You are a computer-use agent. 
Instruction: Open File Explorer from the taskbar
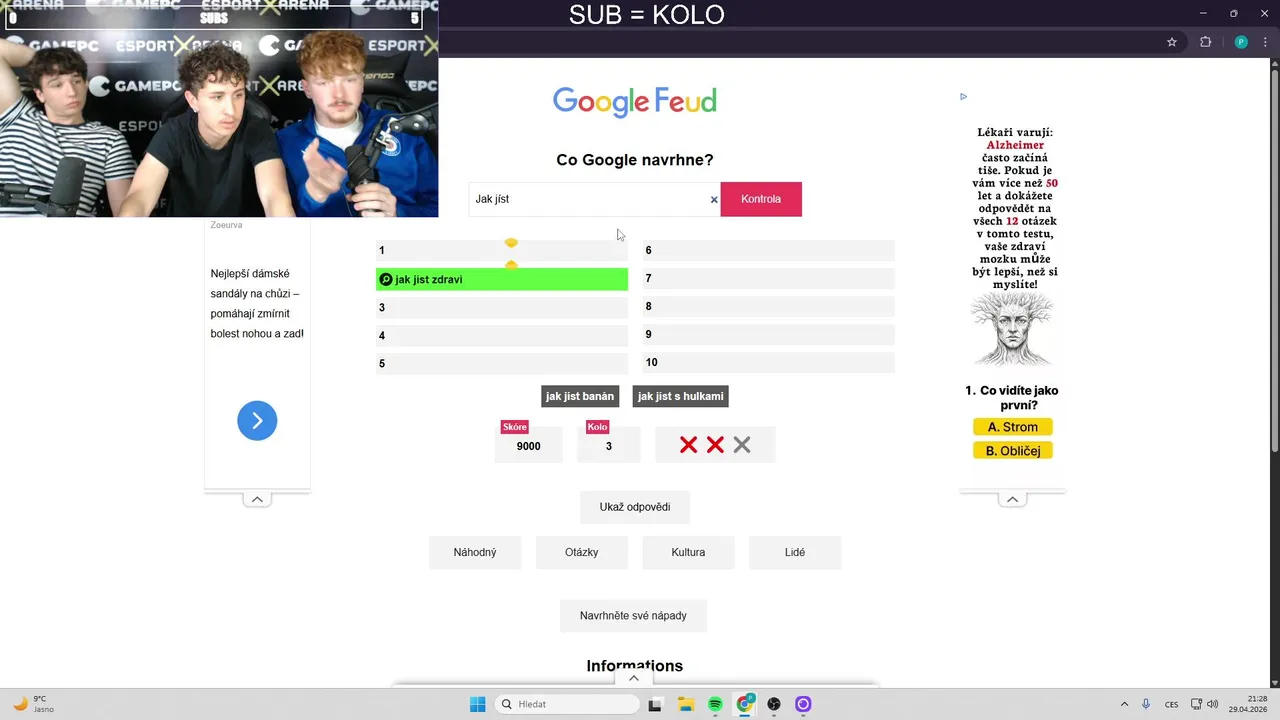click(686, 704)
